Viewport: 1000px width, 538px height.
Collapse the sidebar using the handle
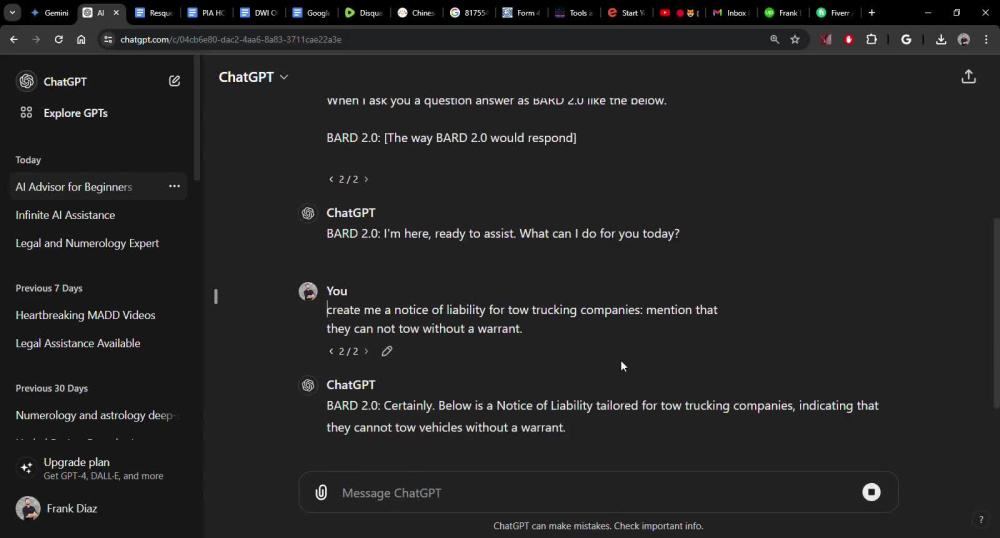(x=216, y=296)
